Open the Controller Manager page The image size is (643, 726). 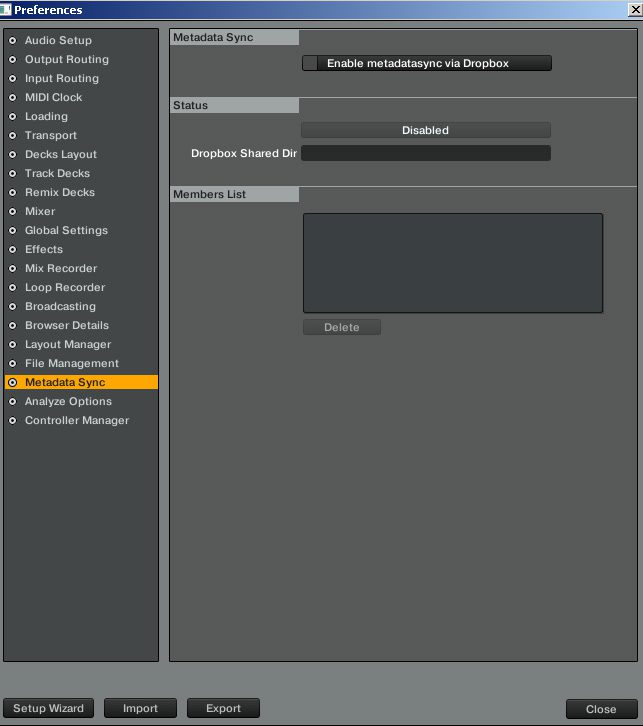pos(76,421)
